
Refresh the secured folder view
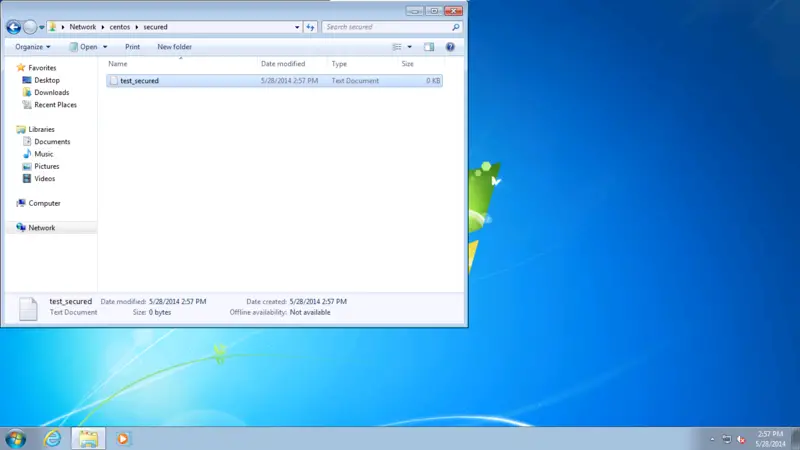point(310,27)
